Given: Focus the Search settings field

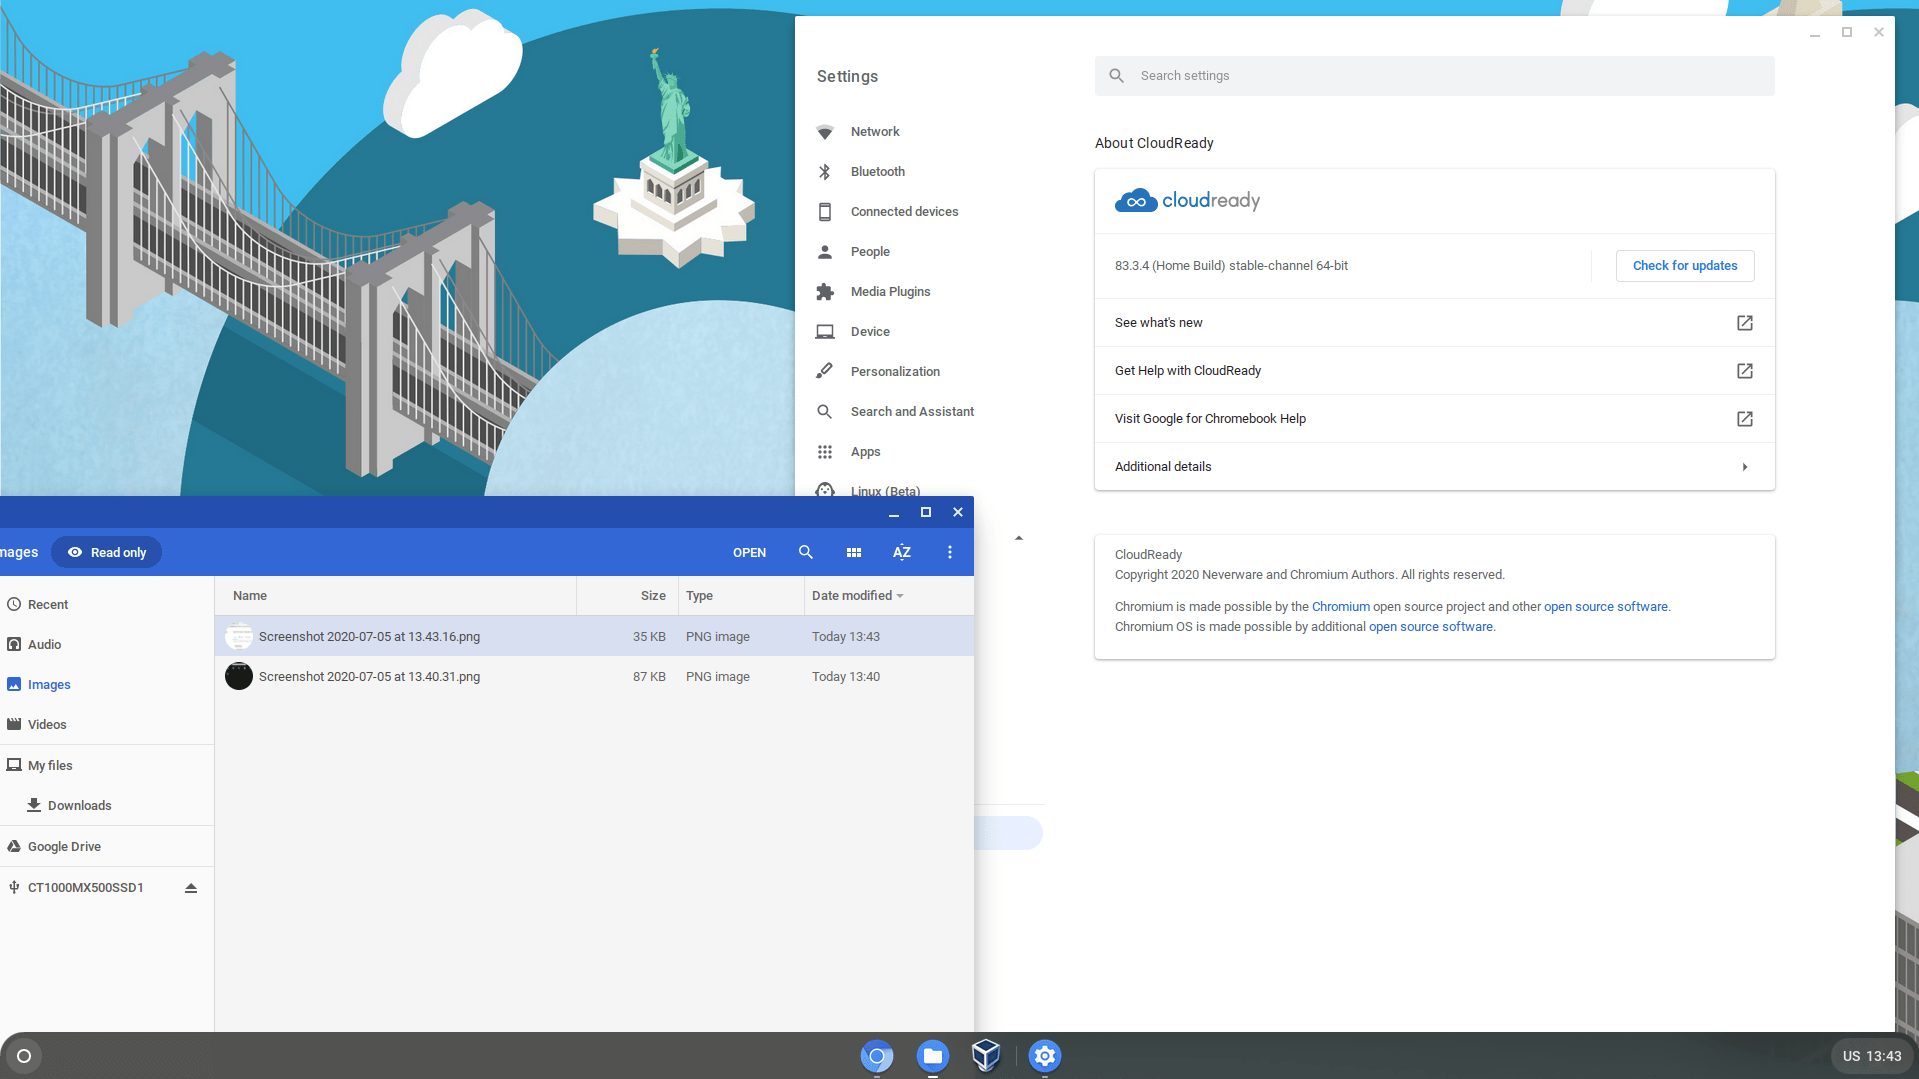Looking at the screenshot, I should pos(1434,76).
